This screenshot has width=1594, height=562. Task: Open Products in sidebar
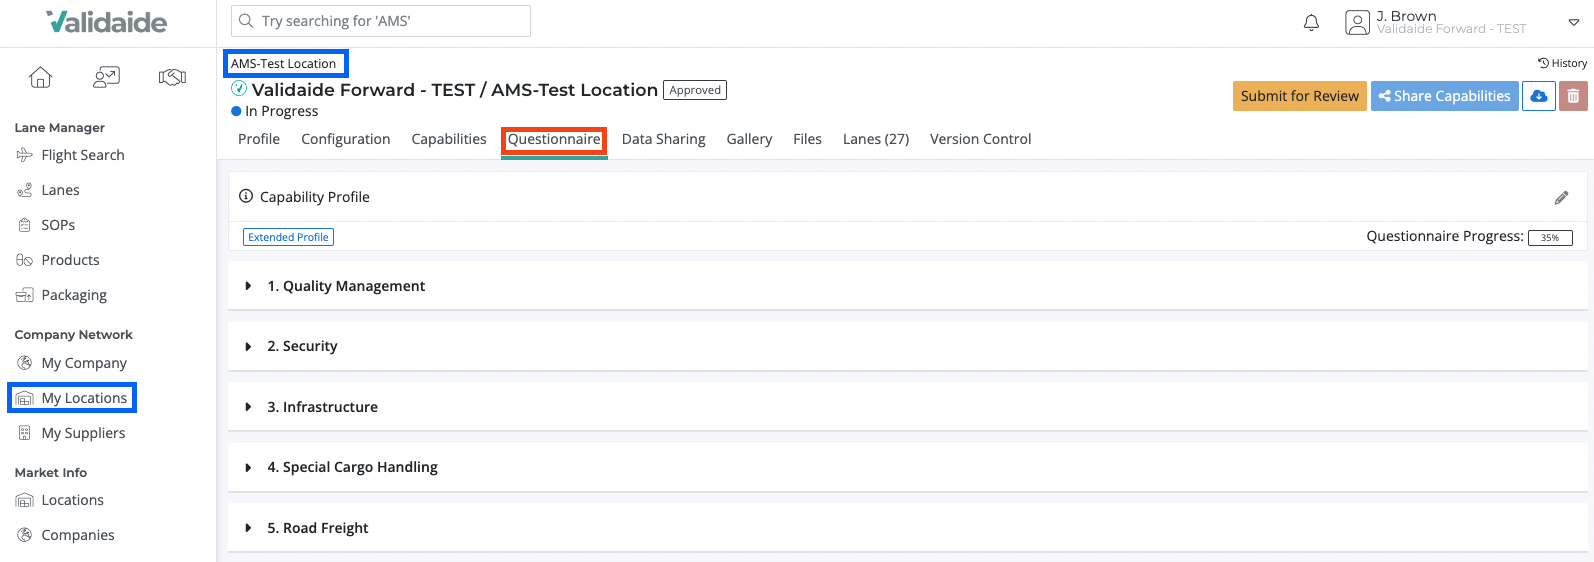tap(70, 260)
